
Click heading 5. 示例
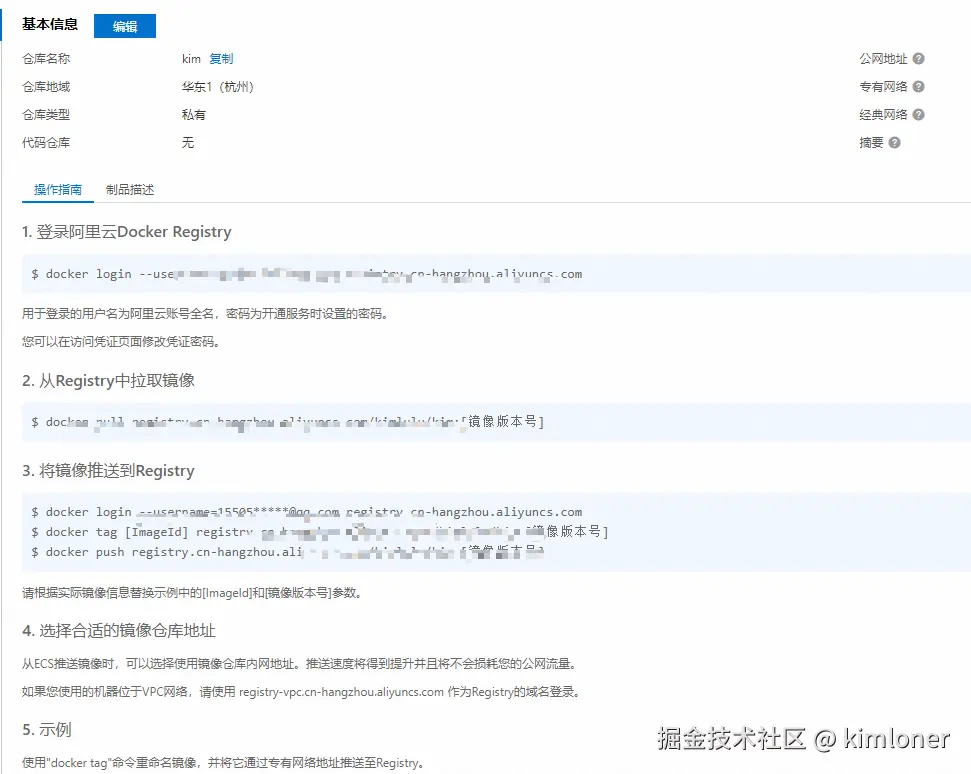46,729
